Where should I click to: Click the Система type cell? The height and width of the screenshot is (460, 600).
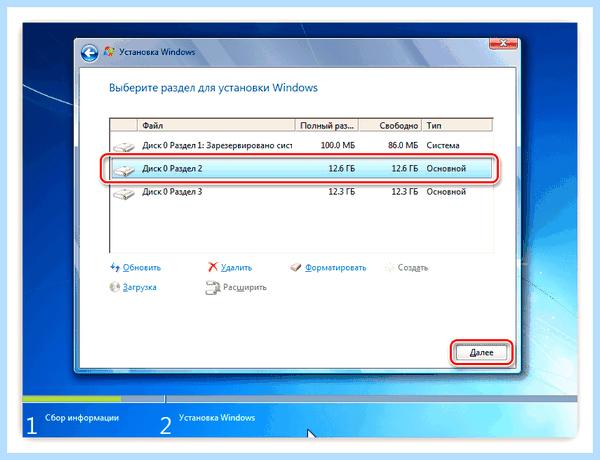443,145
